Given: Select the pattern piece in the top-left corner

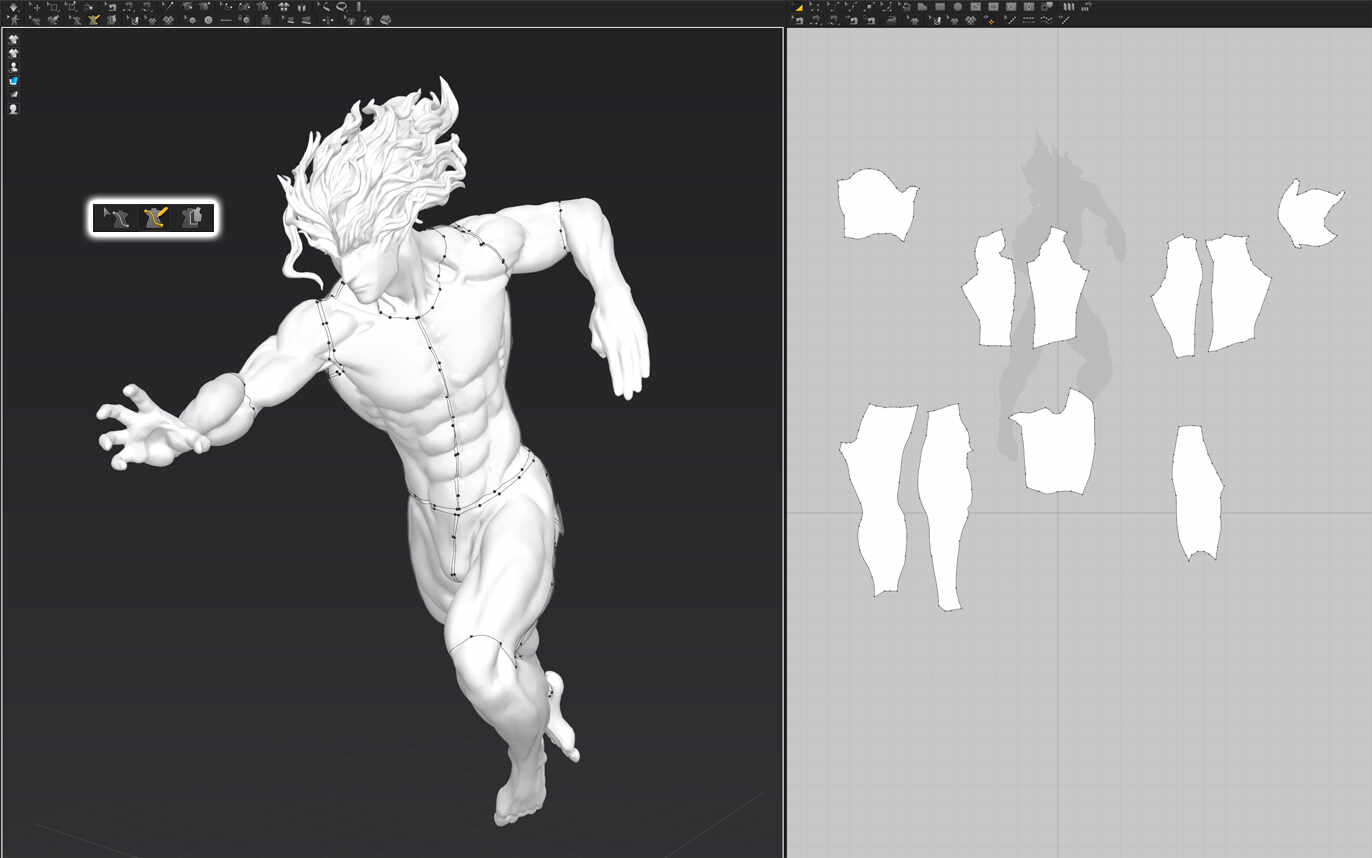Looking at the screenshot, I should pos(876,205).
